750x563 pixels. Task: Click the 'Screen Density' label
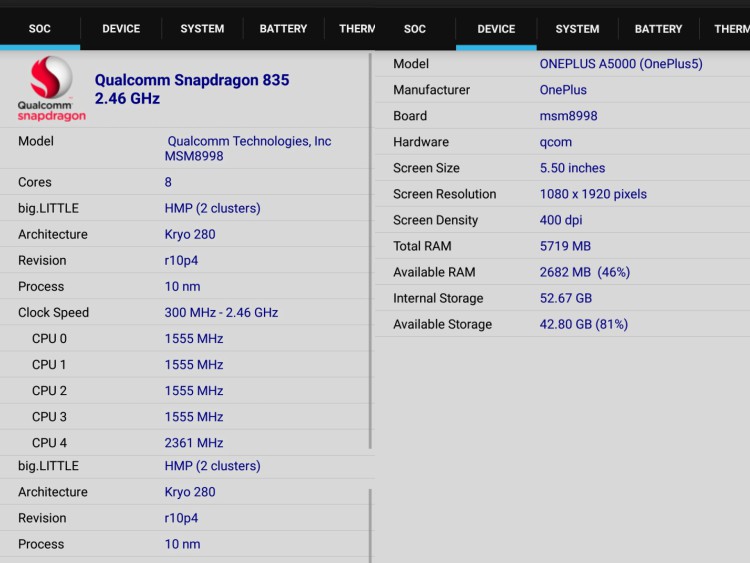click(435, 220)
